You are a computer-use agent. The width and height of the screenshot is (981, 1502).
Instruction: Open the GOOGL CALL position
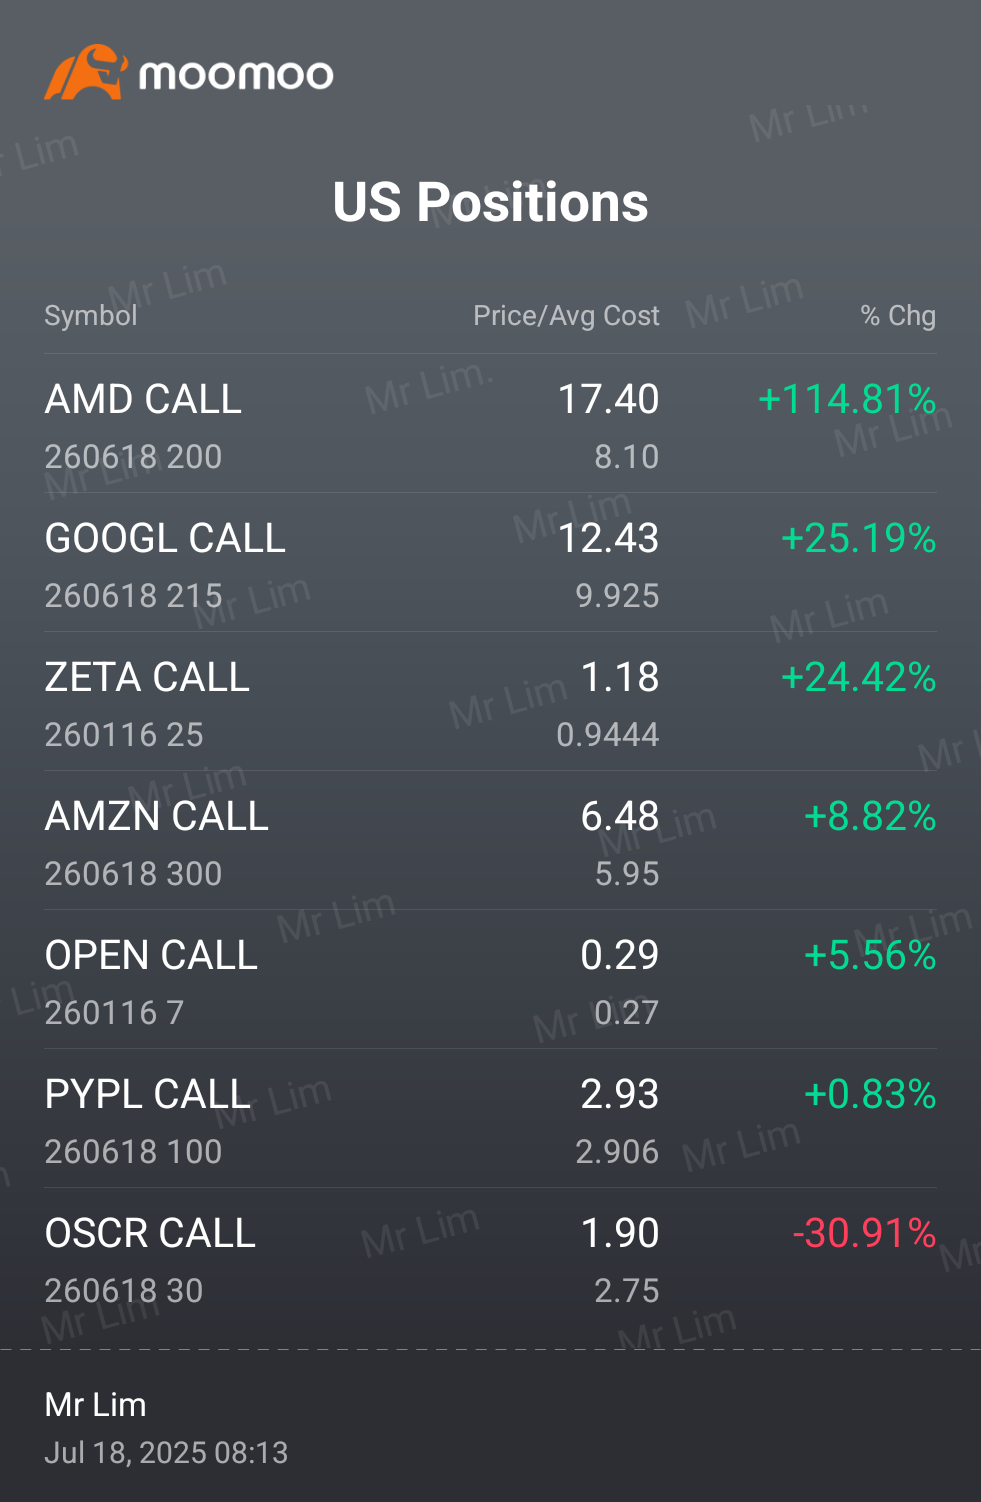tap(490, 563)
